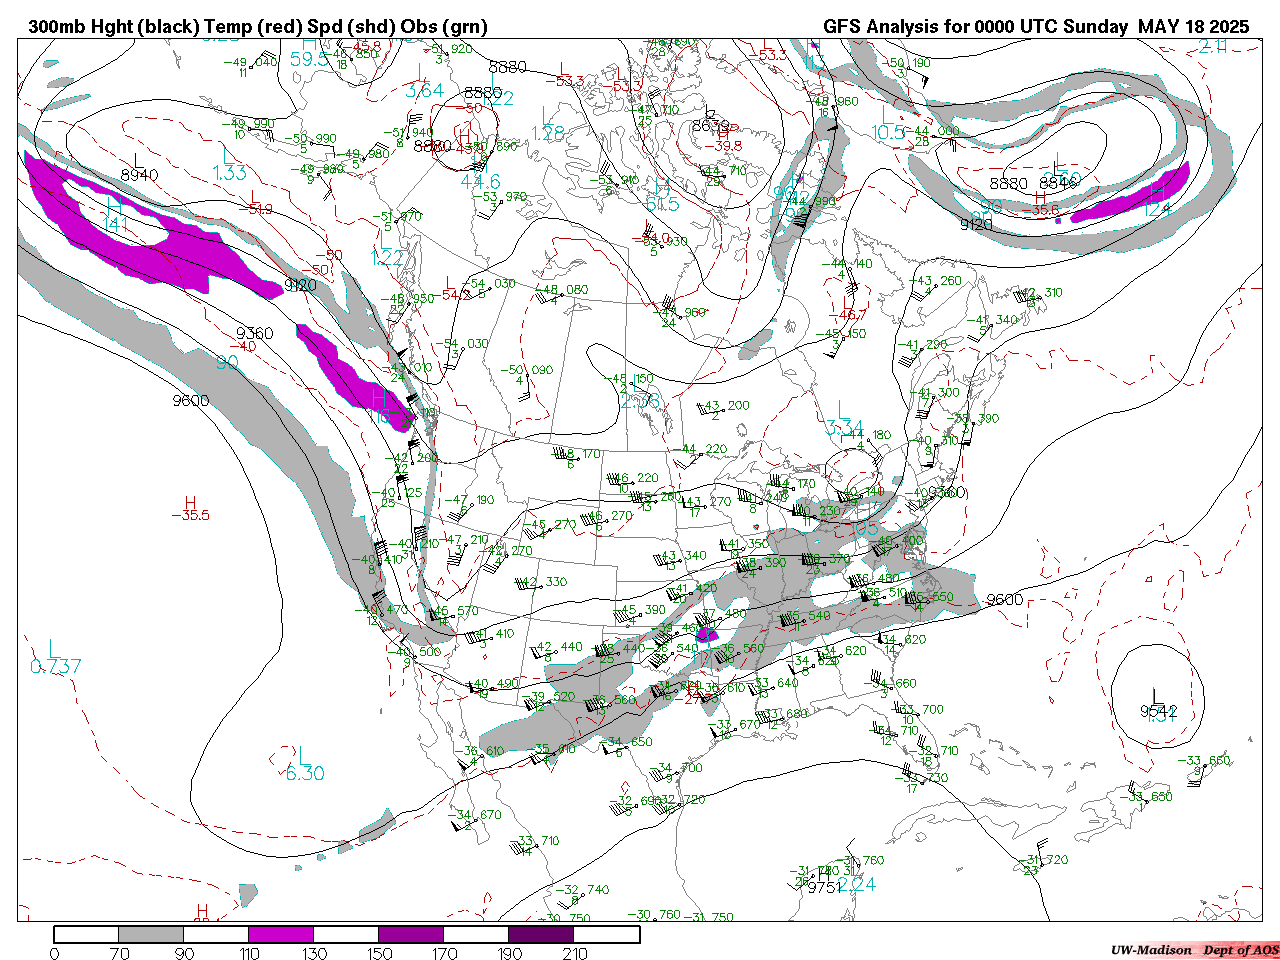
Task: Click the dark purple 190–210 legend swatch
Action: (x=541, y=934)
